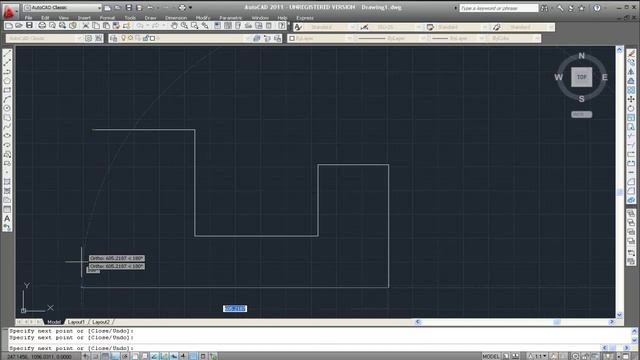Click the Open drawing icon in the Standard toolbar
This screenshot has width=640, height=360.
[x=19, y=26]
